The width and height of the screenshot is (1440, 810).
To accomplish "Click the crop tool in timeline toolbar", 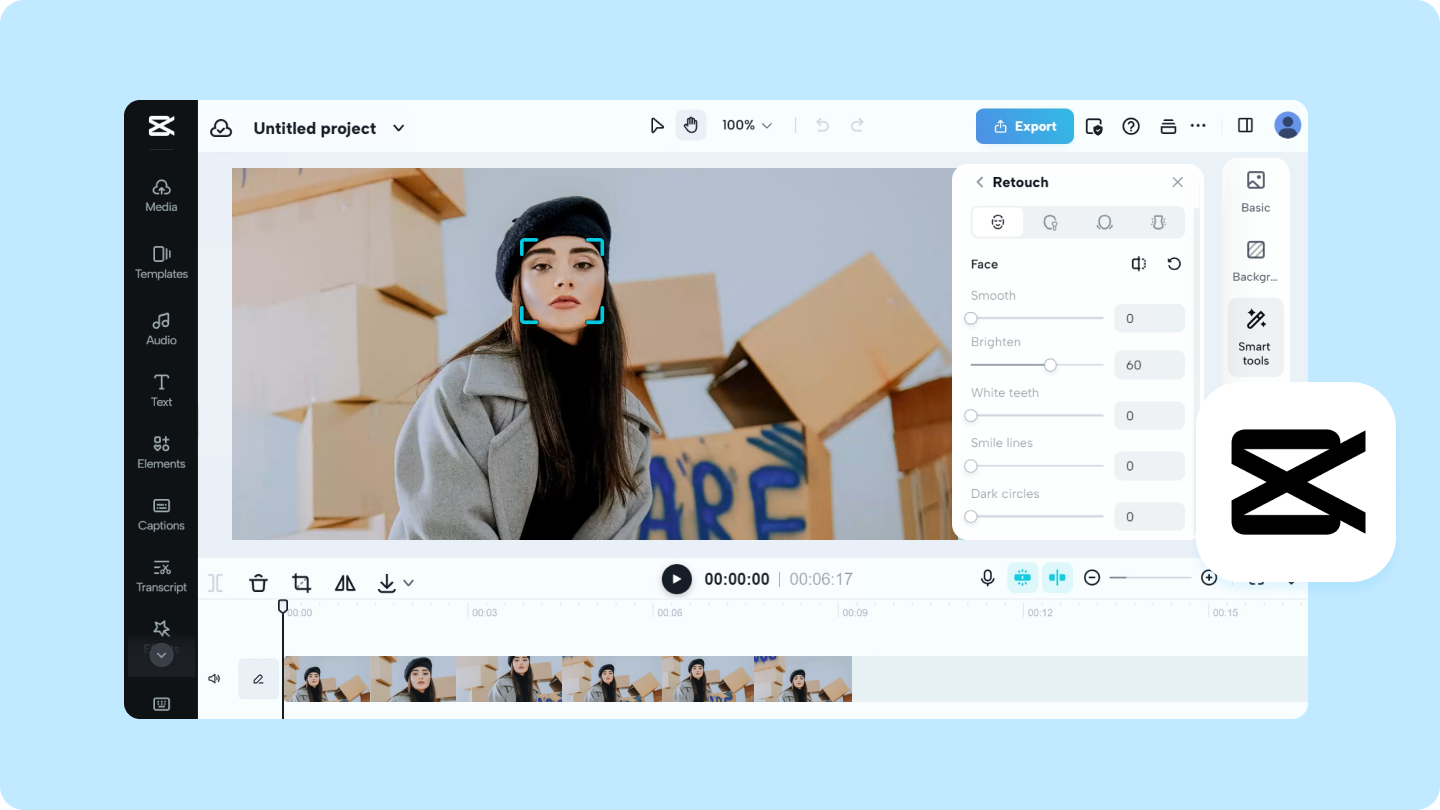I will [x=301, y=583].
